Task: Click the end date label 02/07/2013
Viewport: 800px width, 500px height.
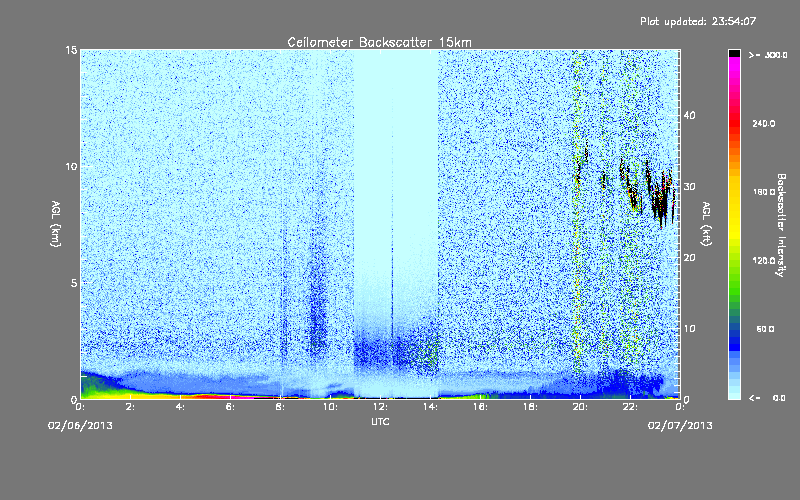Action: coord(680,426)
